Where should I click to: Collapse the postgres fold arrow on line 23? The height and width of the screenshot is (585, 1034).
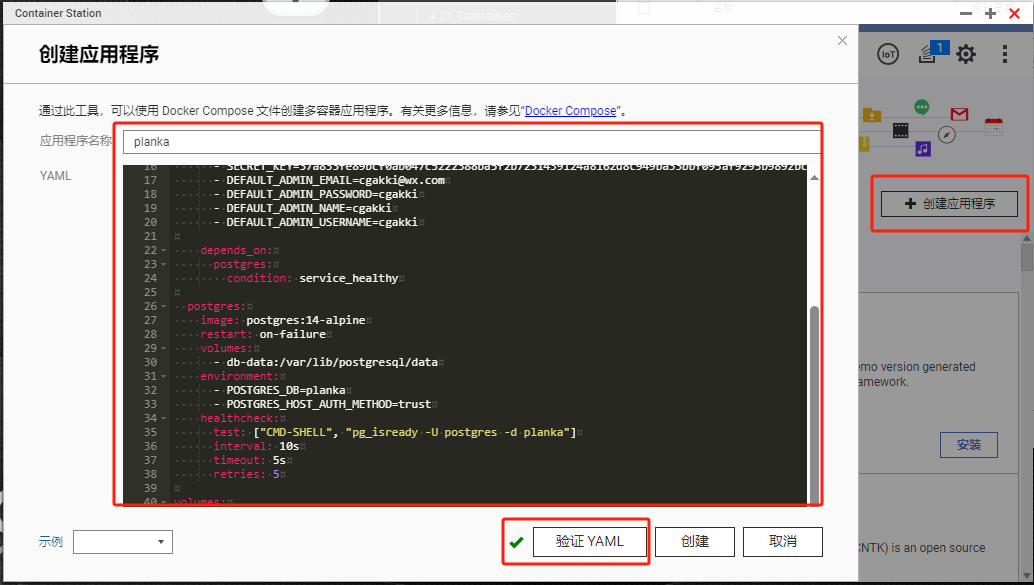coord(164,264)
